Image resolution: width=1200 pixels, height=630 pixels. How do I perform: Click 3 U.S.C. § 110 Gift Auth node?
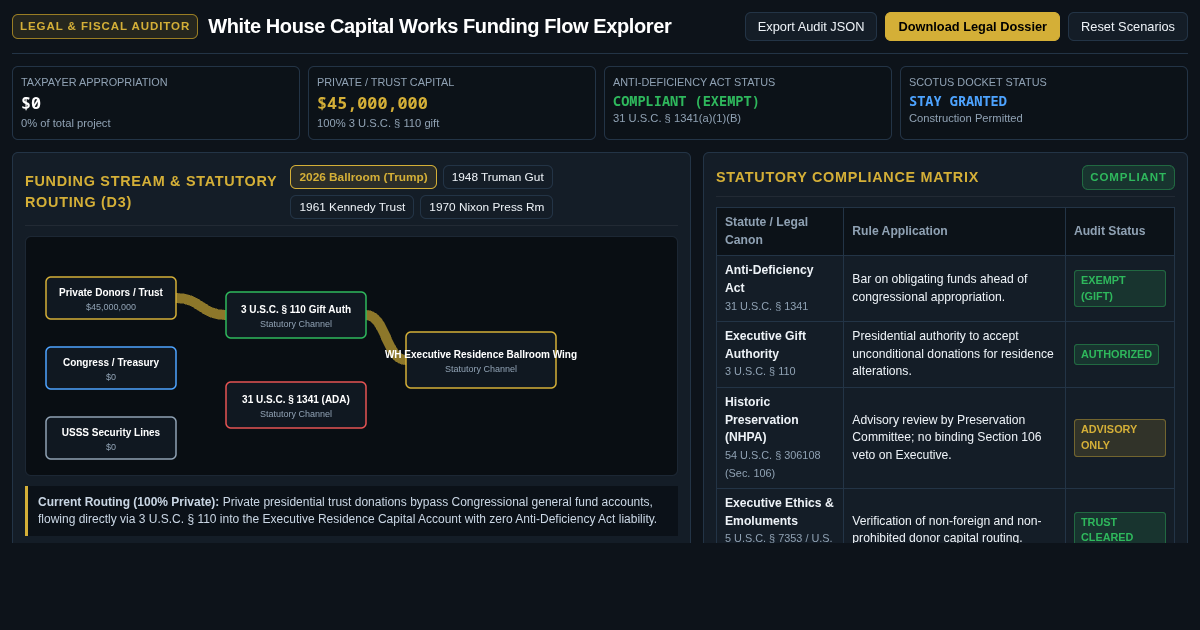[296, 315]
